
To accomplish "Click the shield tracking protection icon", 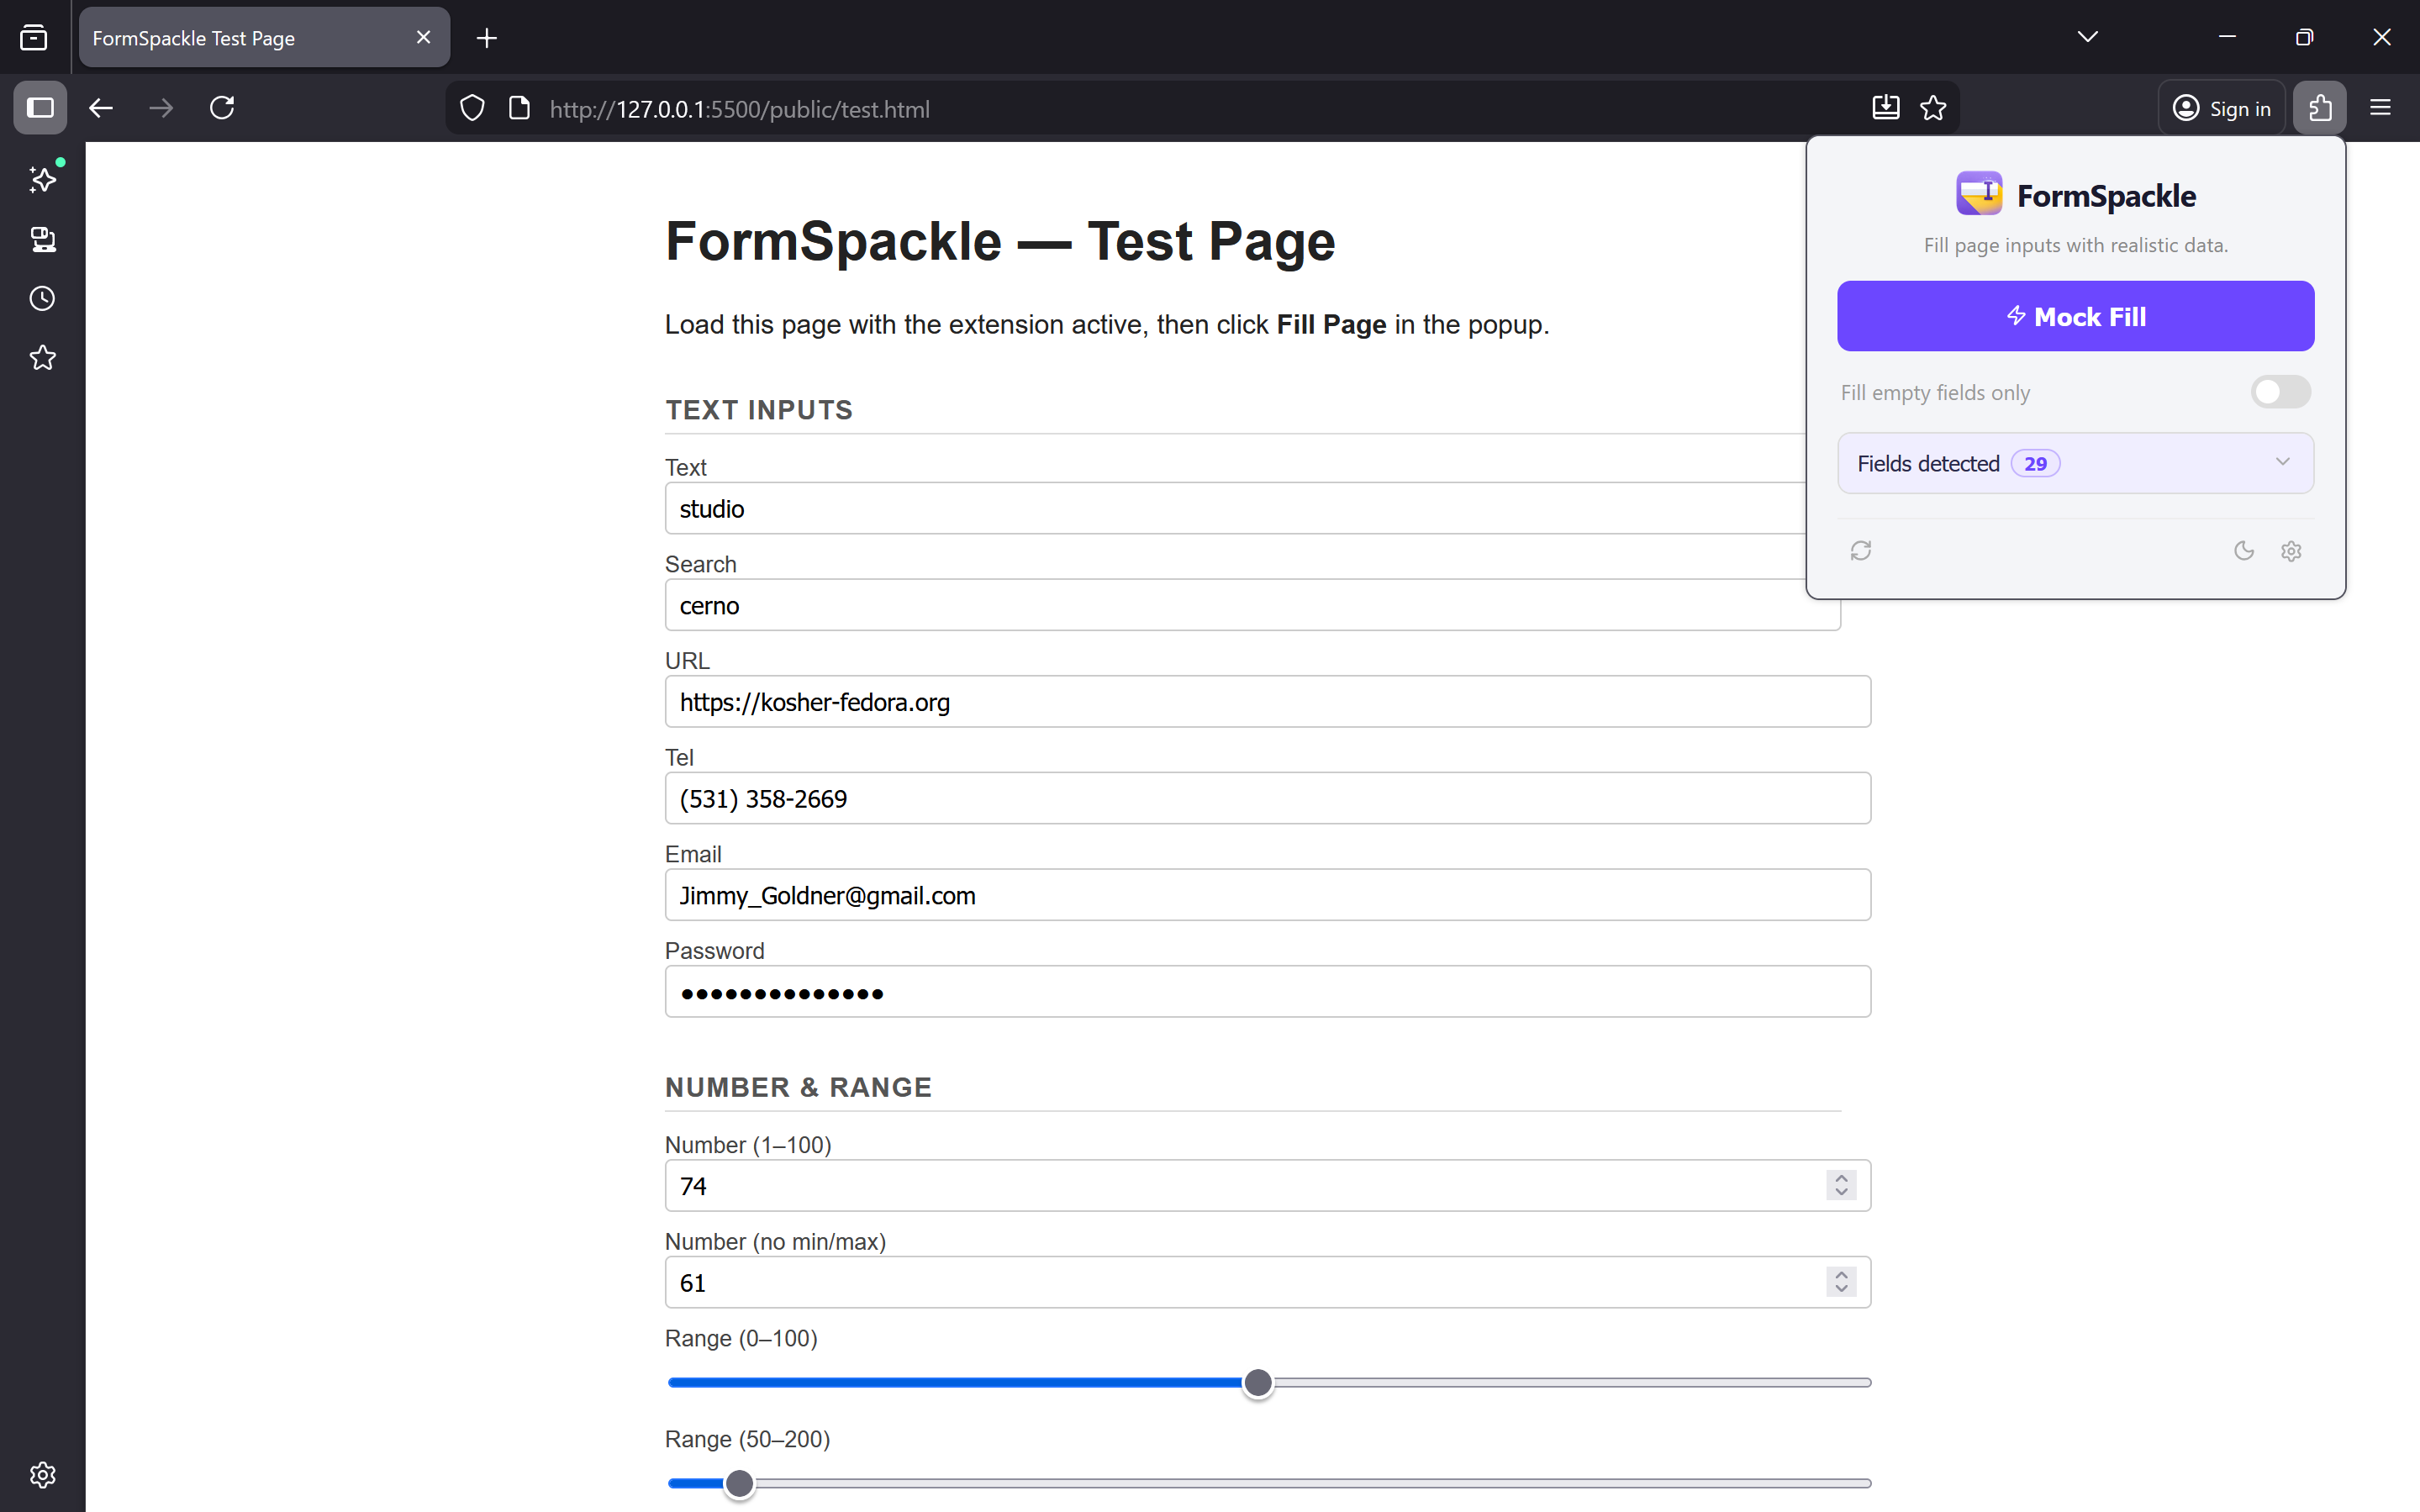I will [x=472, y=108].
